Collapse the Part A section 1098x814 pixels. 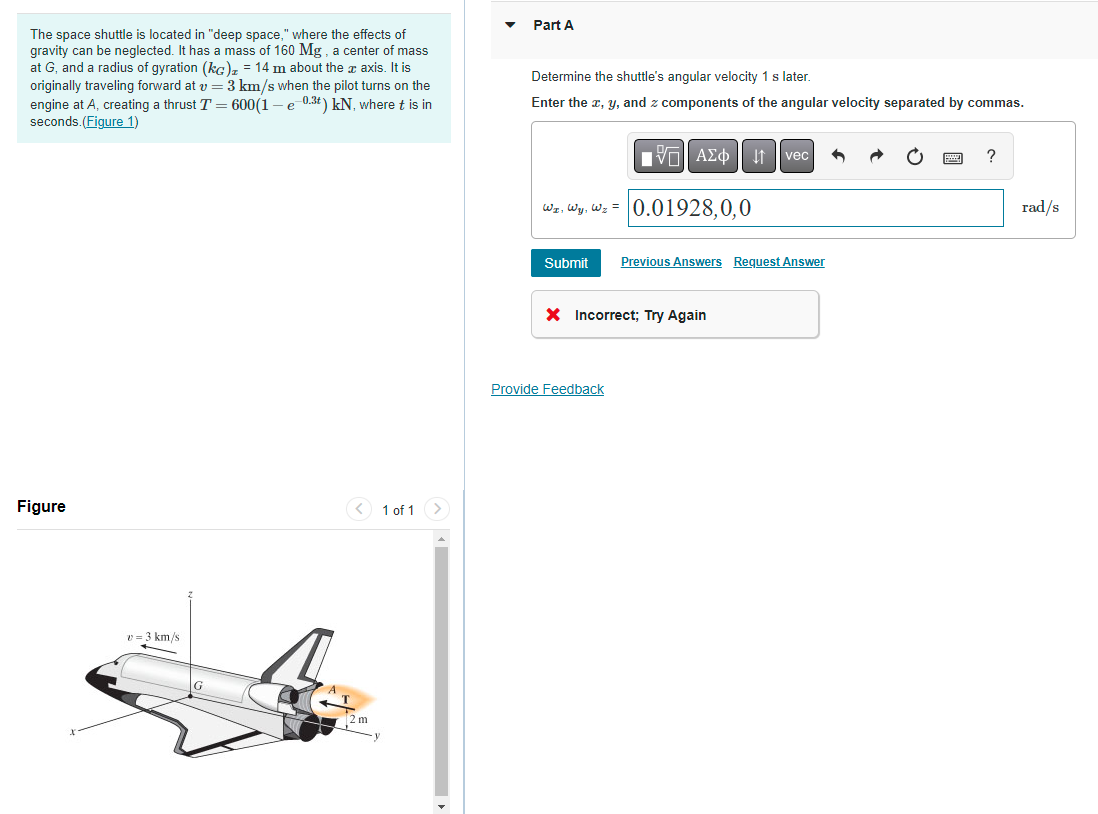pyautogui.click(x=510, y=24)
